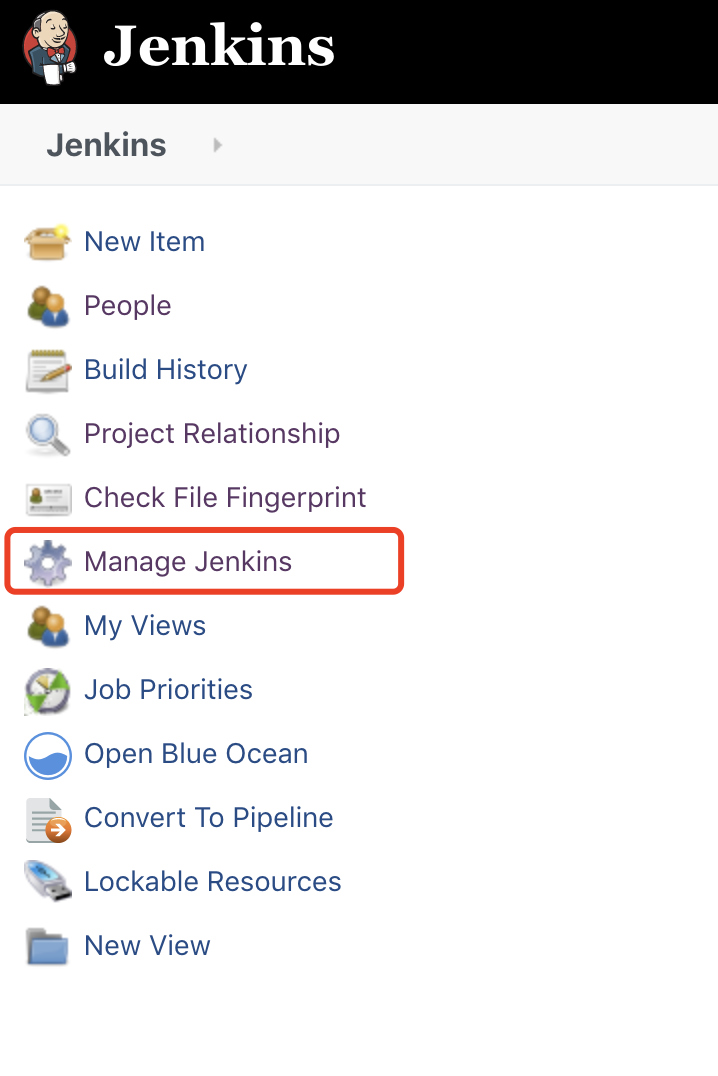Go to Manage Jenkins
Image resolution: width=718 pixels, height=1076 pixels.
pos(188,562)
